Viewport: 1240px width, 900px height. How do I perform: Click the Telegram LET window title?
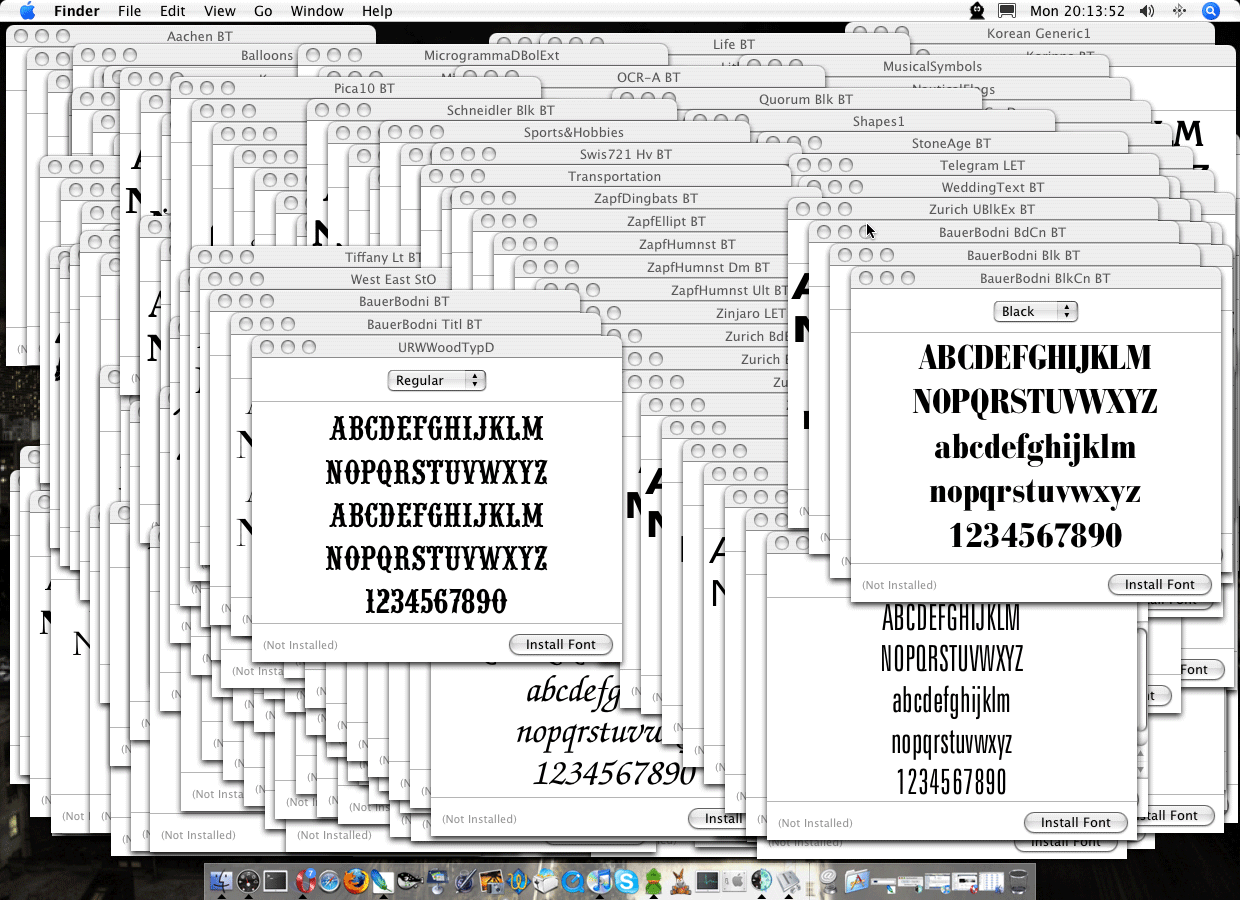click(983, 165)
